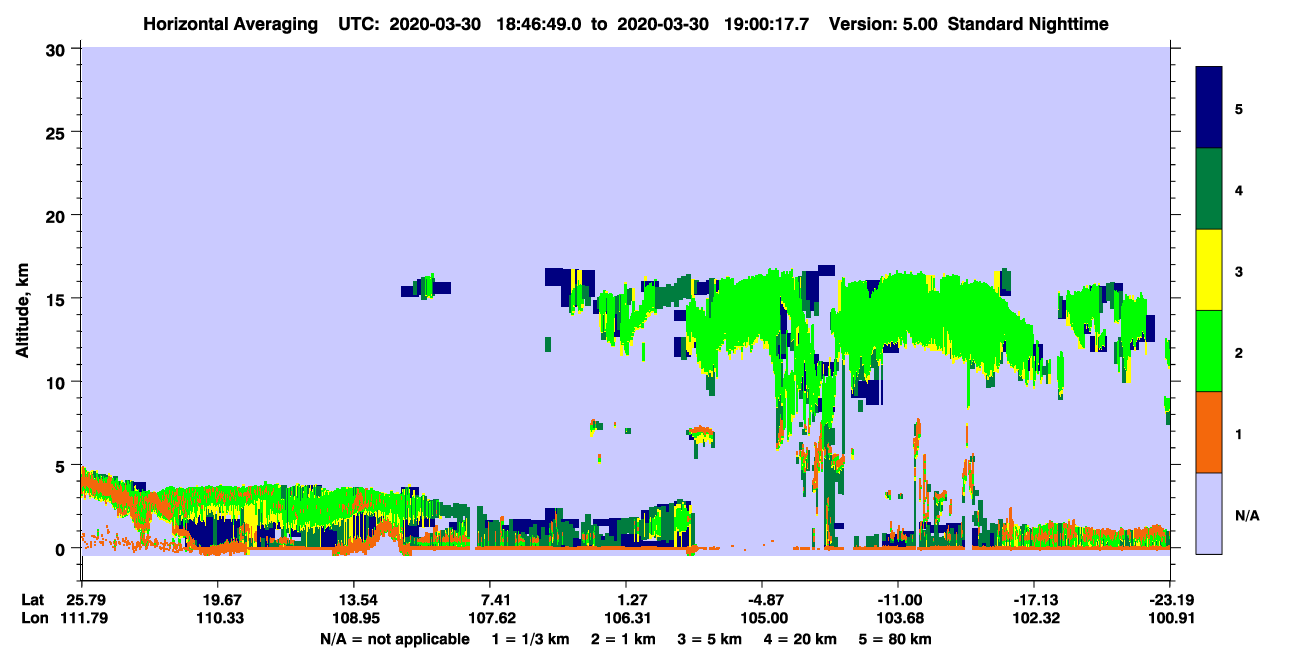Image resolution: width=1300 pixels, height=667 pixels.
Task: Click the y-axis tick label 15
Action: coord(58,299)
